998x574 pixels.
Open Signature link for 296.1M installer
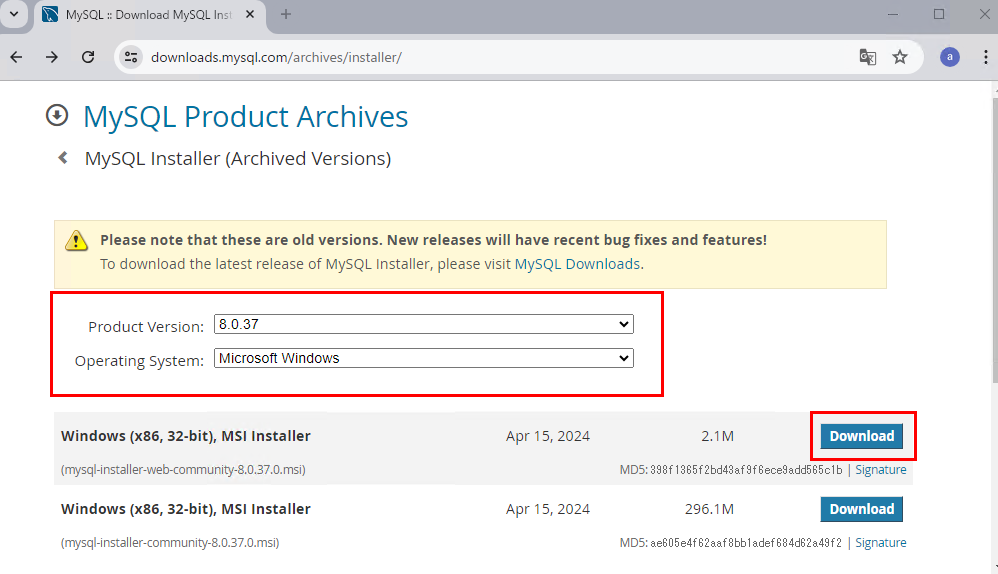click(x=880, y=543)
